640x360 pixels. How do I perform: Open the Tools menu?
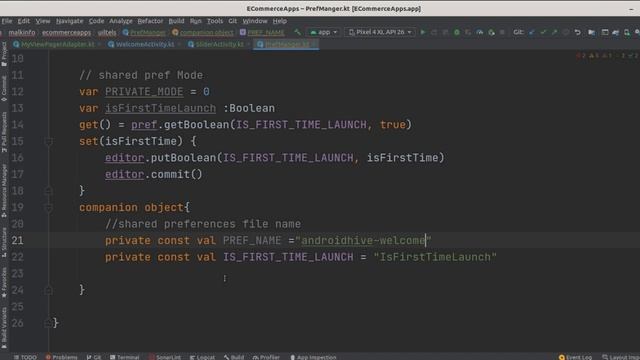215,21
